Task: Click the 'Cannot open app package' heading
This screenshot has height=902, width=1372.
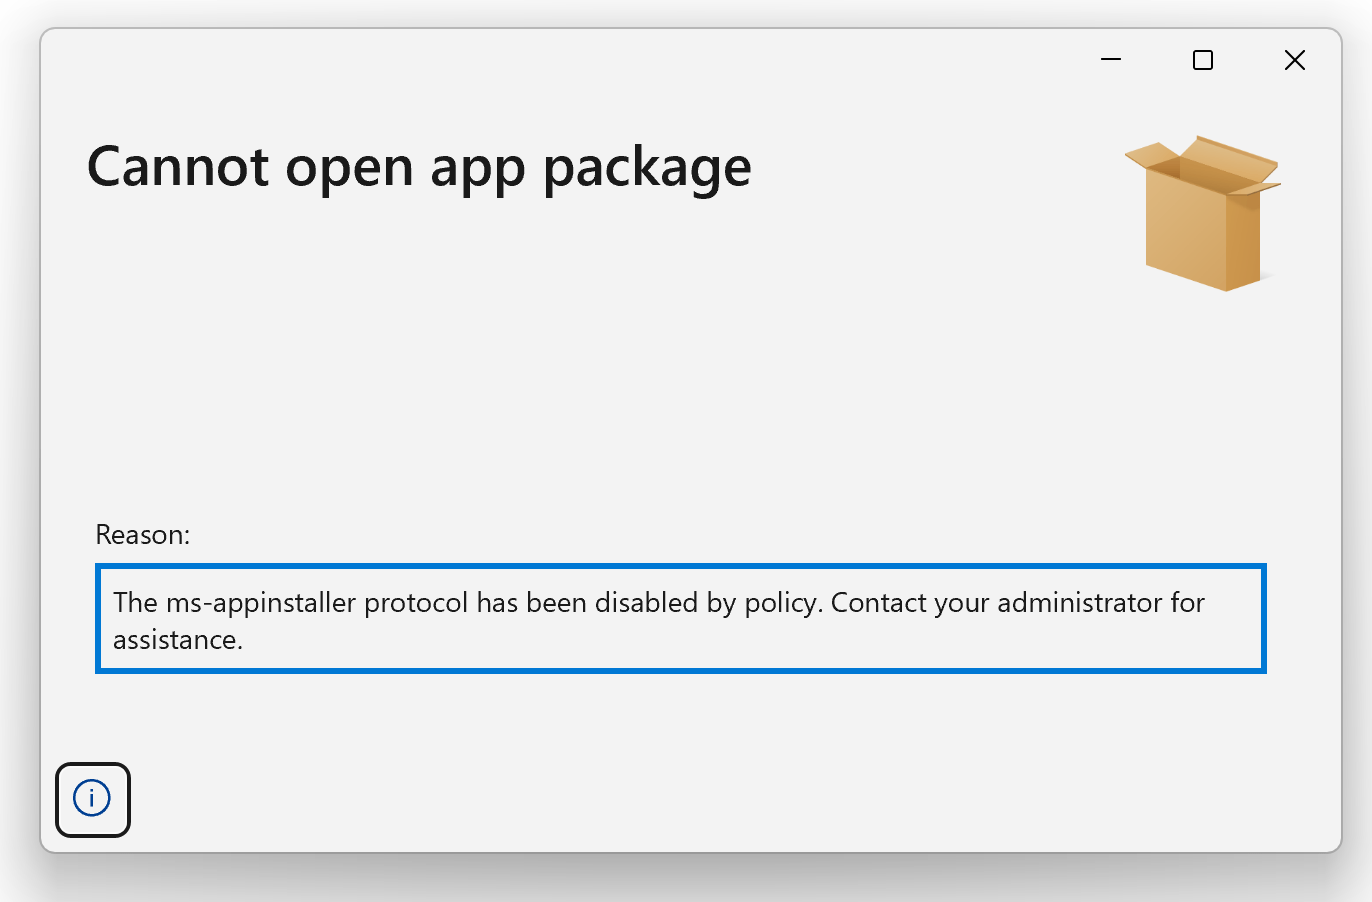Action: coord(419,168)
